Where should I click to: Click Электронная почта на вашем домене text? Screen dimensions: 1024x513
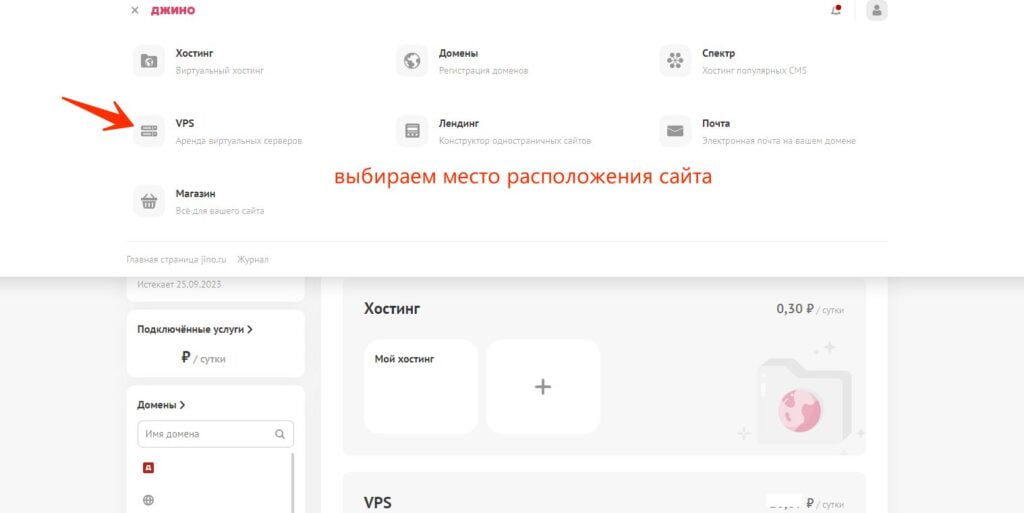pyautogui.click(x=778, y=141)
